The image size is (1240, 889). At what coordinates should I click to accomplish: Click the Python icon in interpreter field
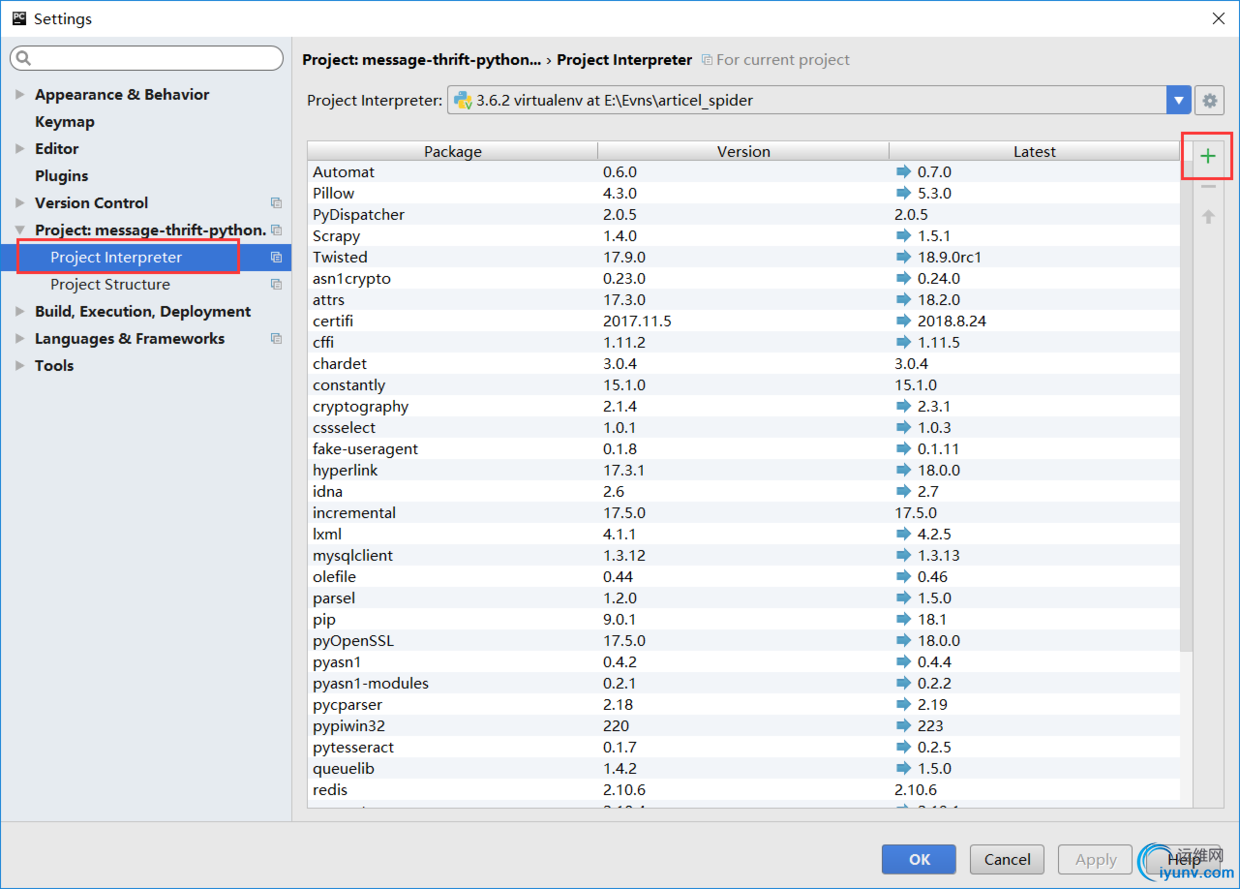coord(463,100)
